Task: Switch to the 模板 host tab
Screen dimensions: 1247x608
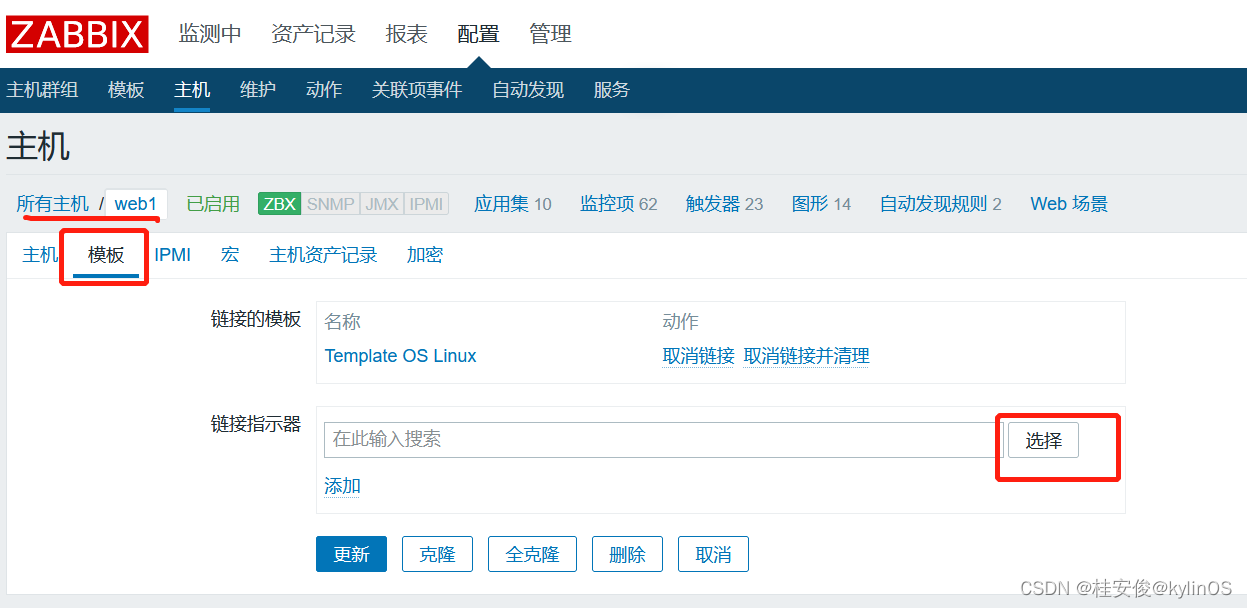Action: pyautogui.click(x=106, y=255)
